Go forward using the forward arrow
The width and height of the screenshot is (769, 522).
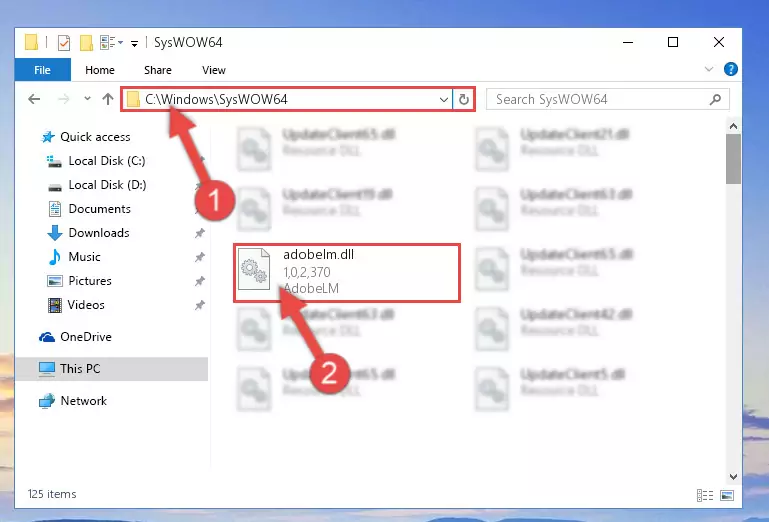pos(64,99)
